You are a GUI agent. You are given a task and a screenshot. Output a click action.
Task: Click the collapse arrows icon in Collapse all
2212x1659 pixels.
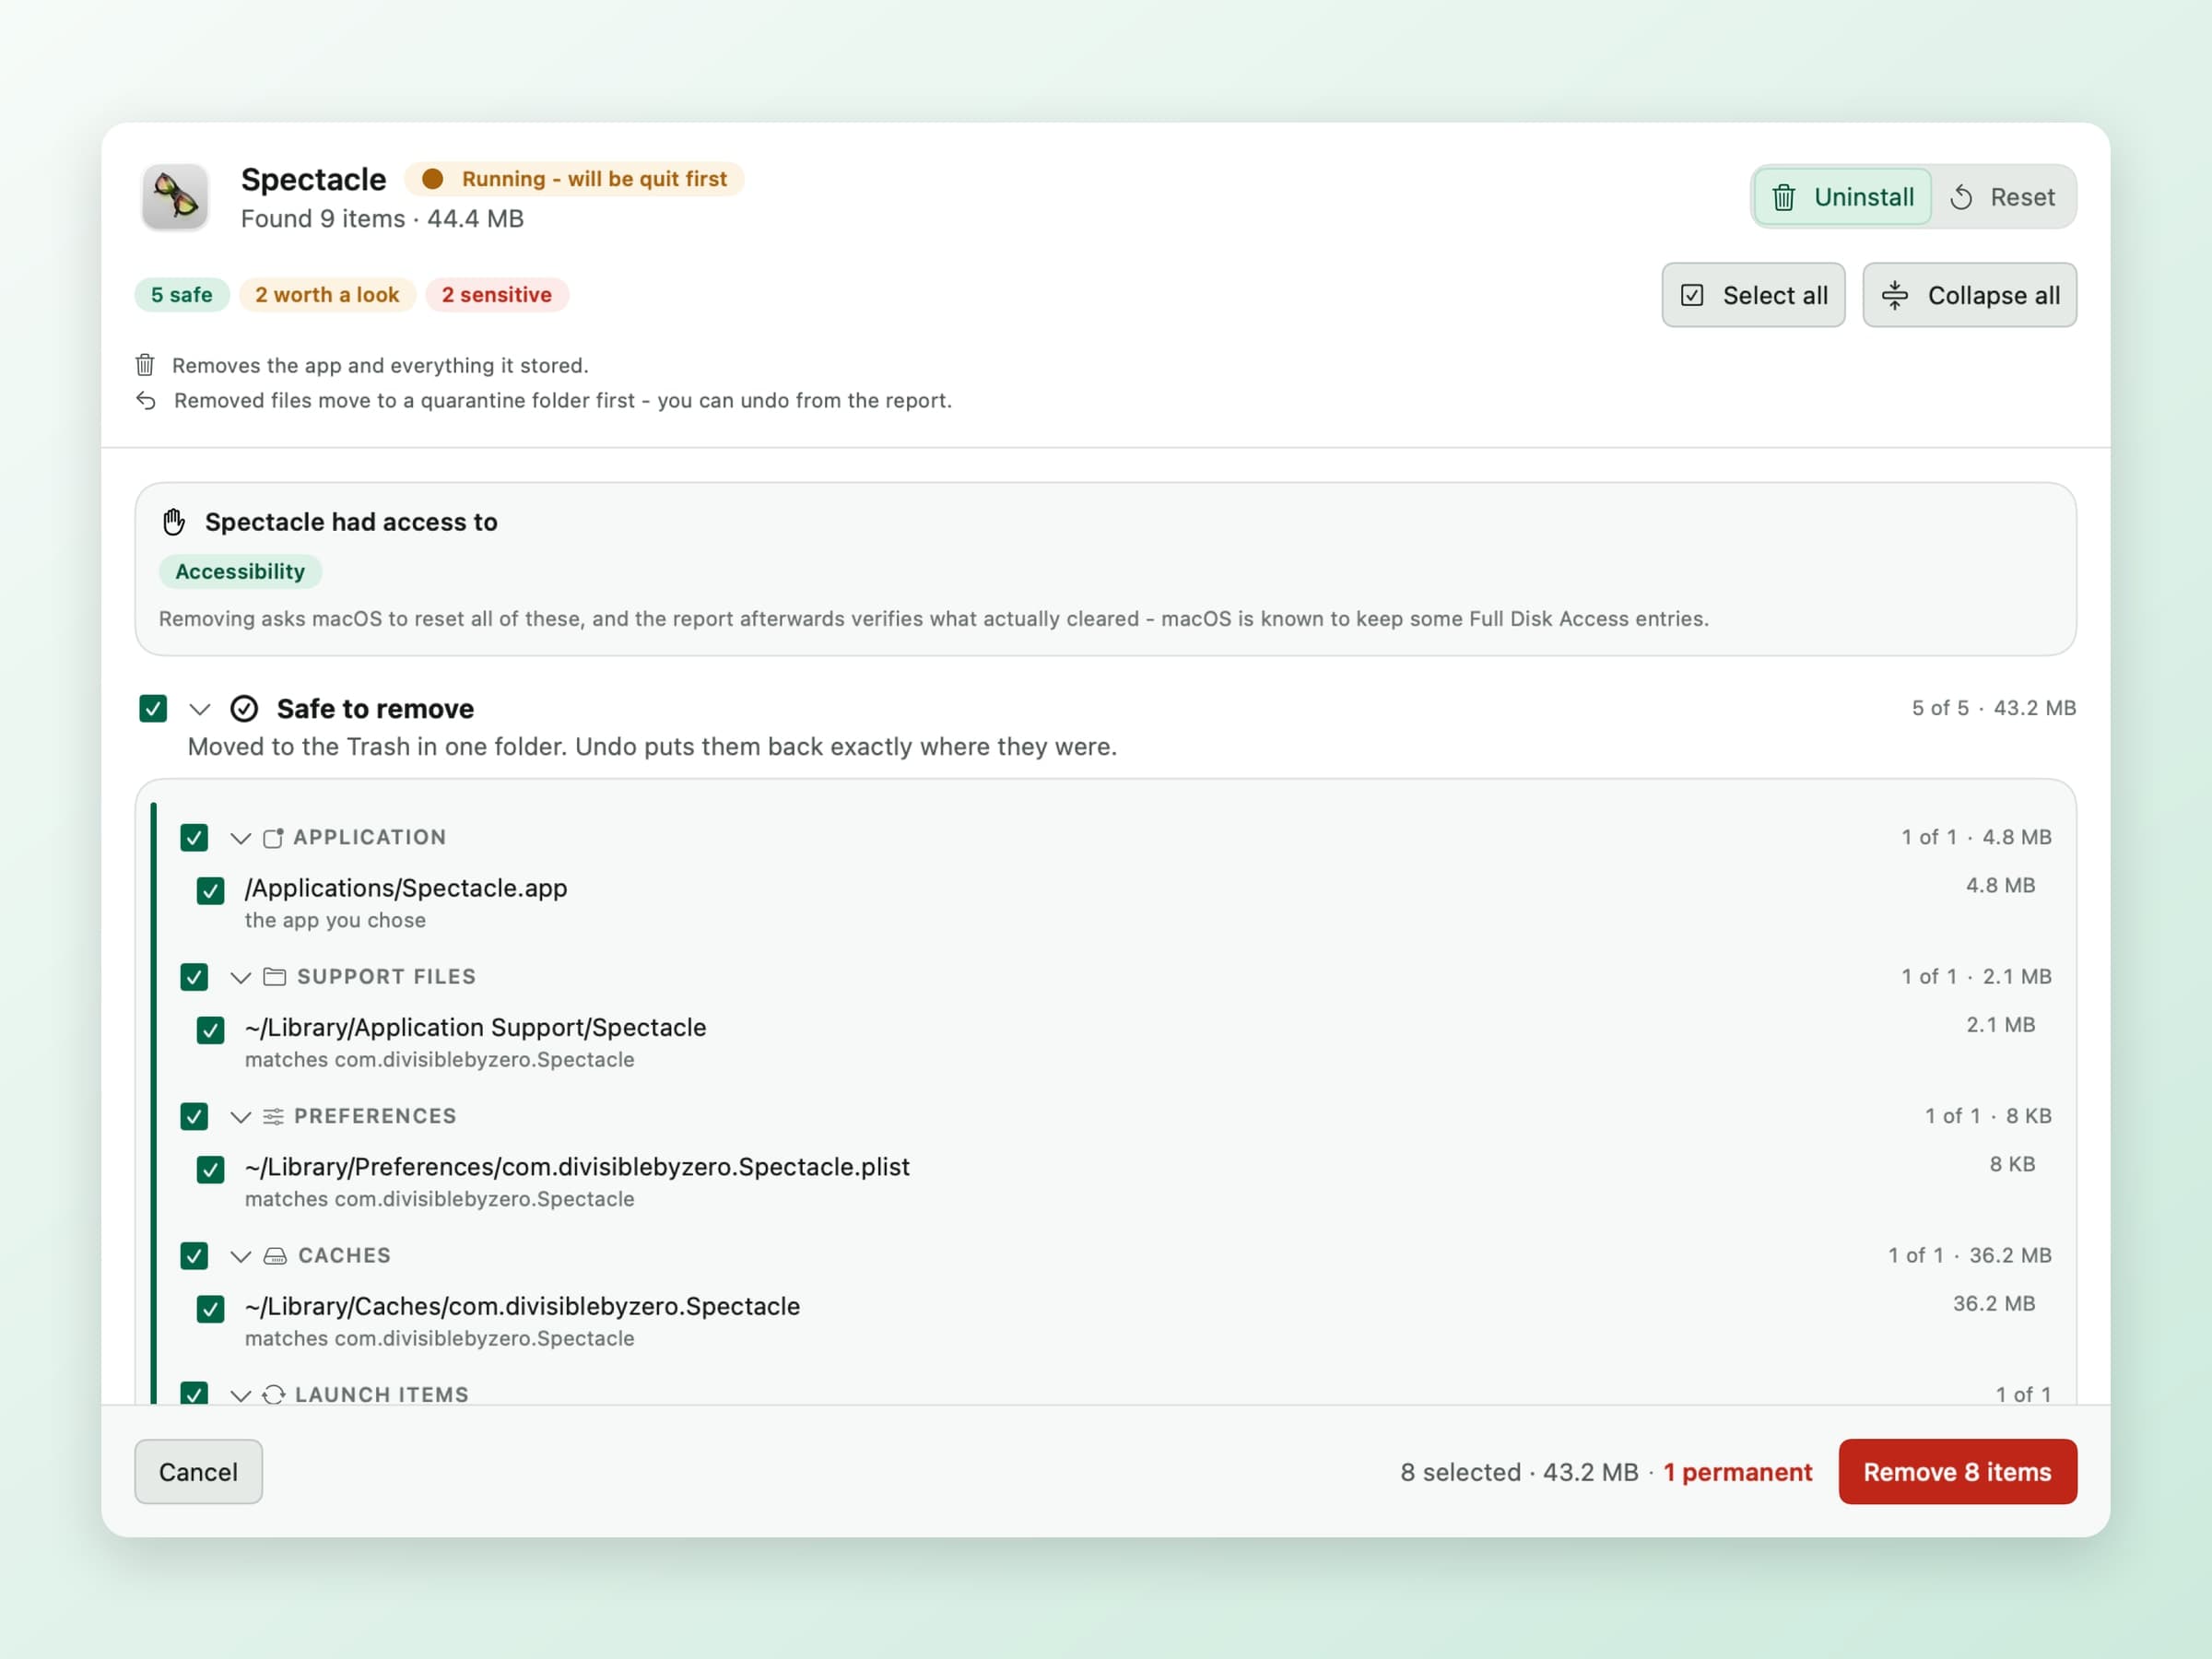pos(1894,295)
